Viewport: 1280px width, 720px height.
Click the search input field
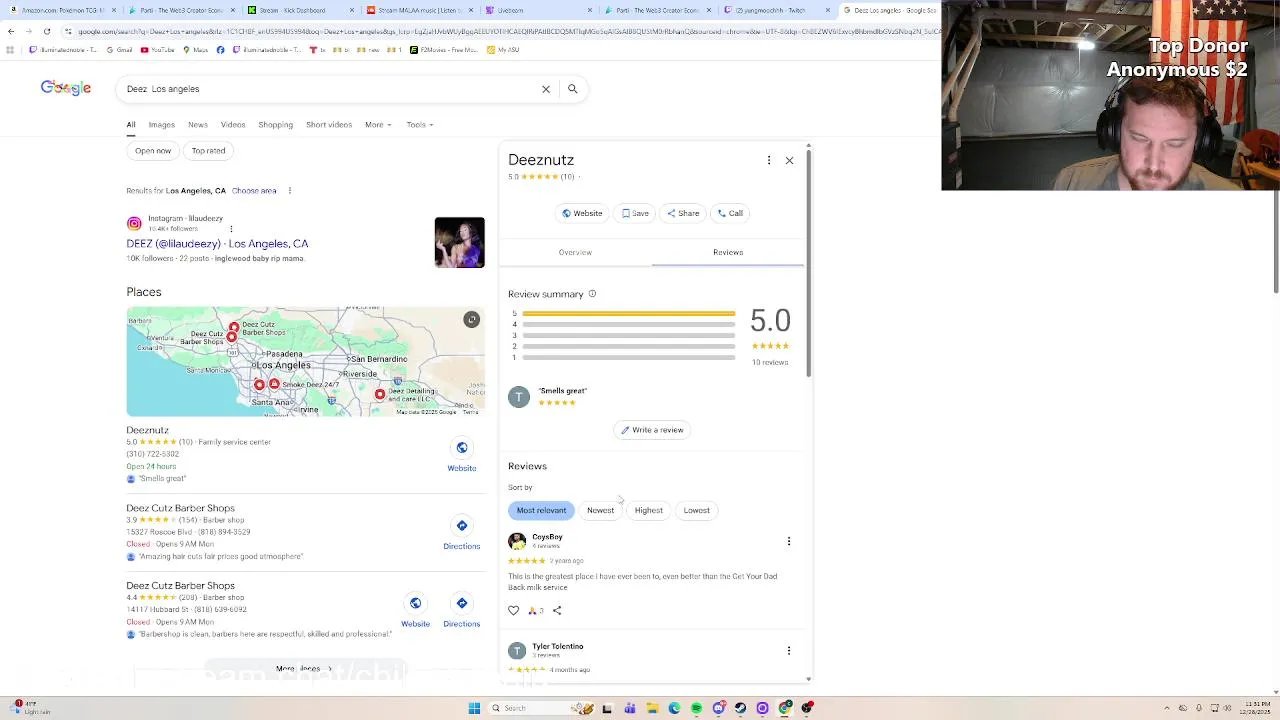[x=330, y=89]
